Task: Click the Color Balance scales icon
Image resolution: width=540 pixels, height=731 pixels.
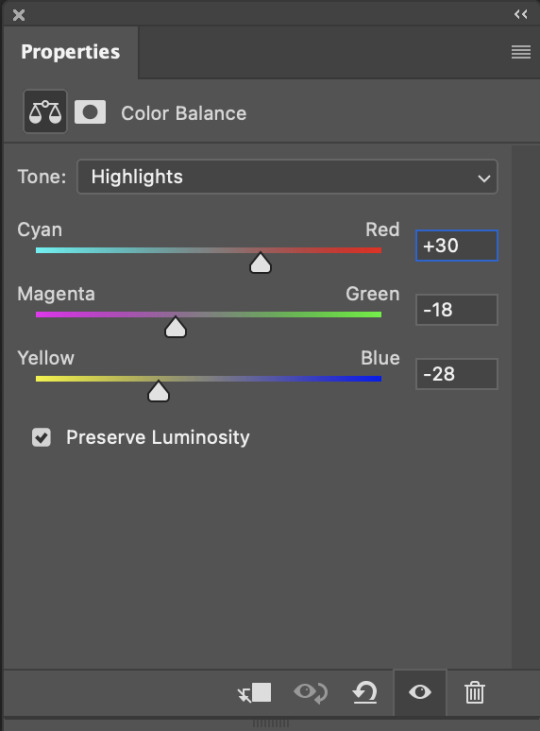Action: pyautogui.click(x=45, y=112)
